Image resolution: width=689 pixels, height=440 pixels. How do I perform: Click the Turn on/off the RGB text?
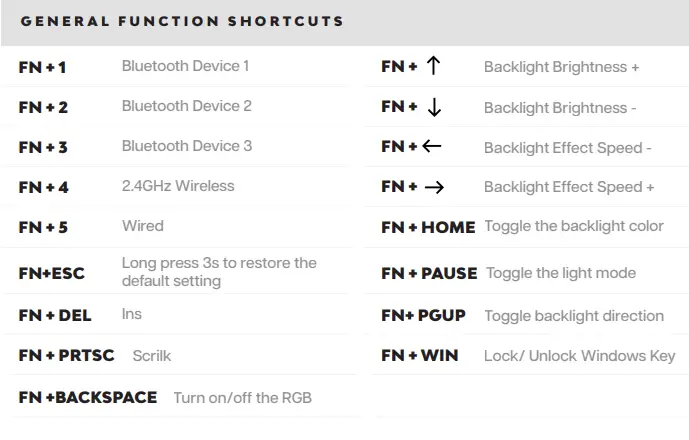(243, 397)
